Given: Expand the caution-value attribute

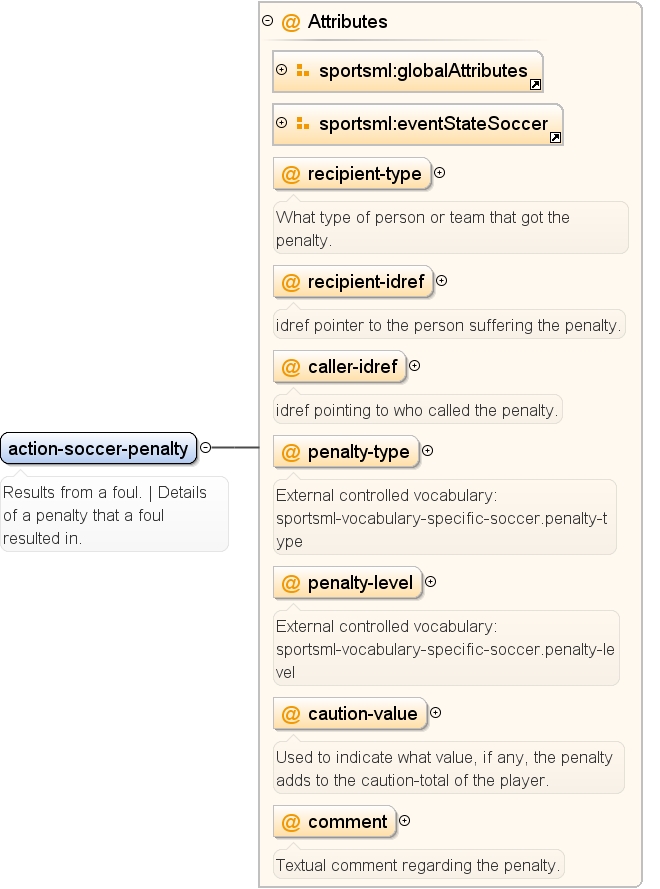Looking at the screenshot, I should point(435,713).
